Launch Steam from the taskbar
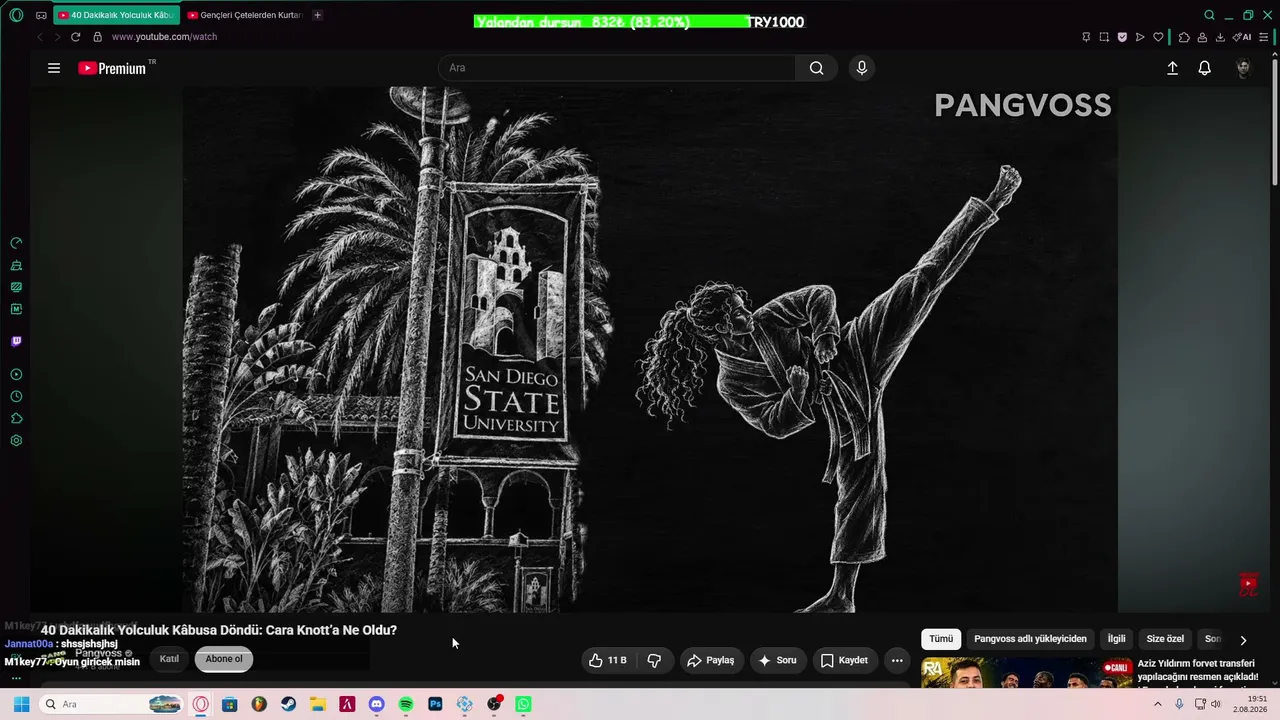 pyautogui.click(x=288, y=704)
